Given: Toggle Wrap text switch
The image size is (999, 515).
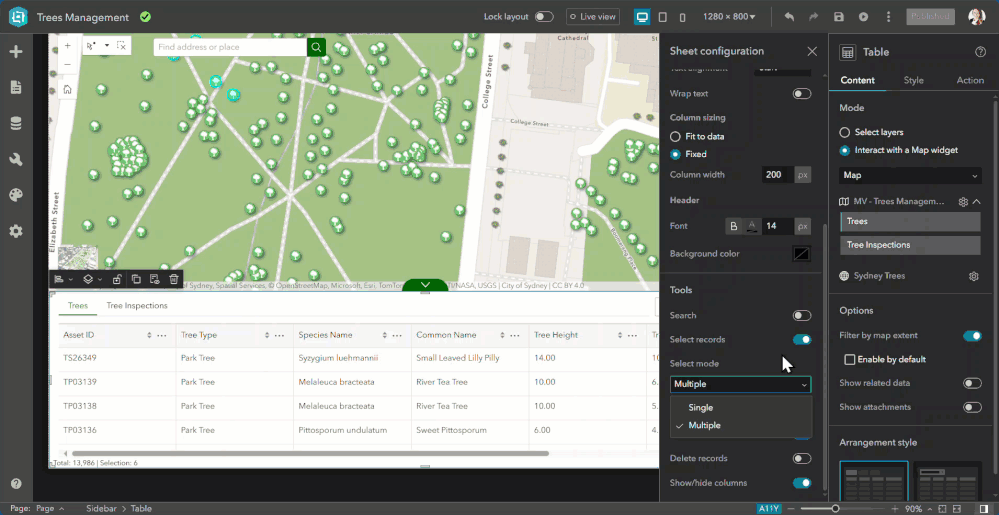Looking at the screenshot, I should tap(801, 94).
